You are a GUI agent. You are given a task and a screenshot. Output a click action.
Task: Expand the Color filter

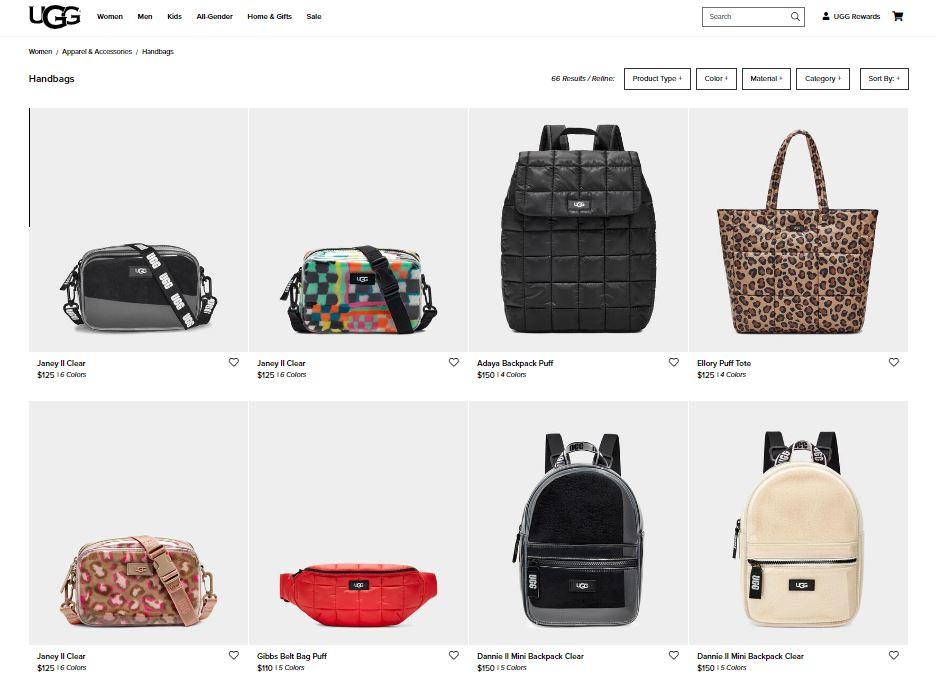(716, 79)
